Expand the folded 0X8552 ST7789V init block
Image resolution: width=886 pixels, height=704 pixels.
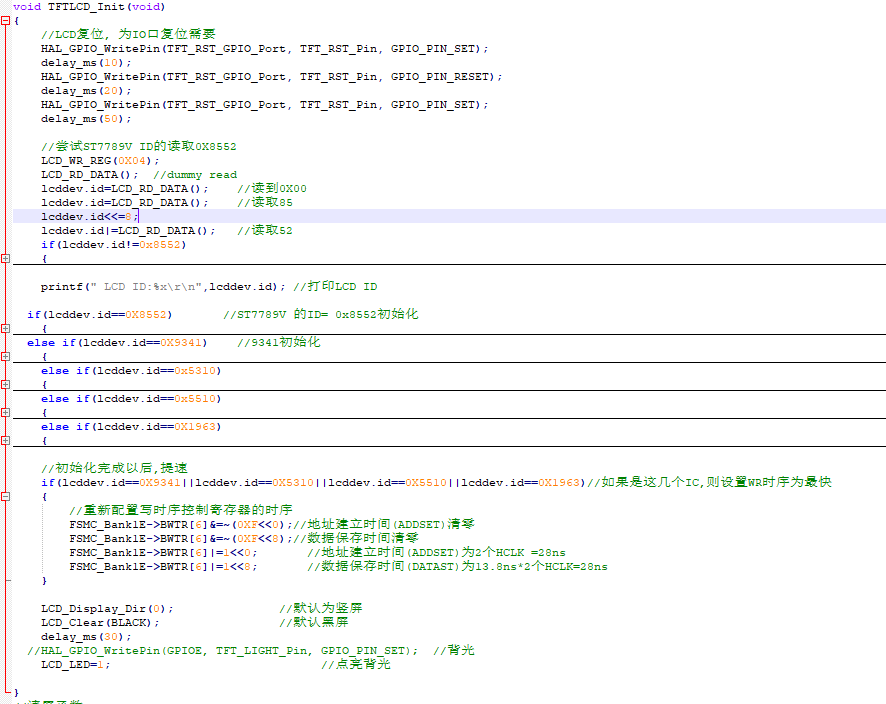point(6,328)
